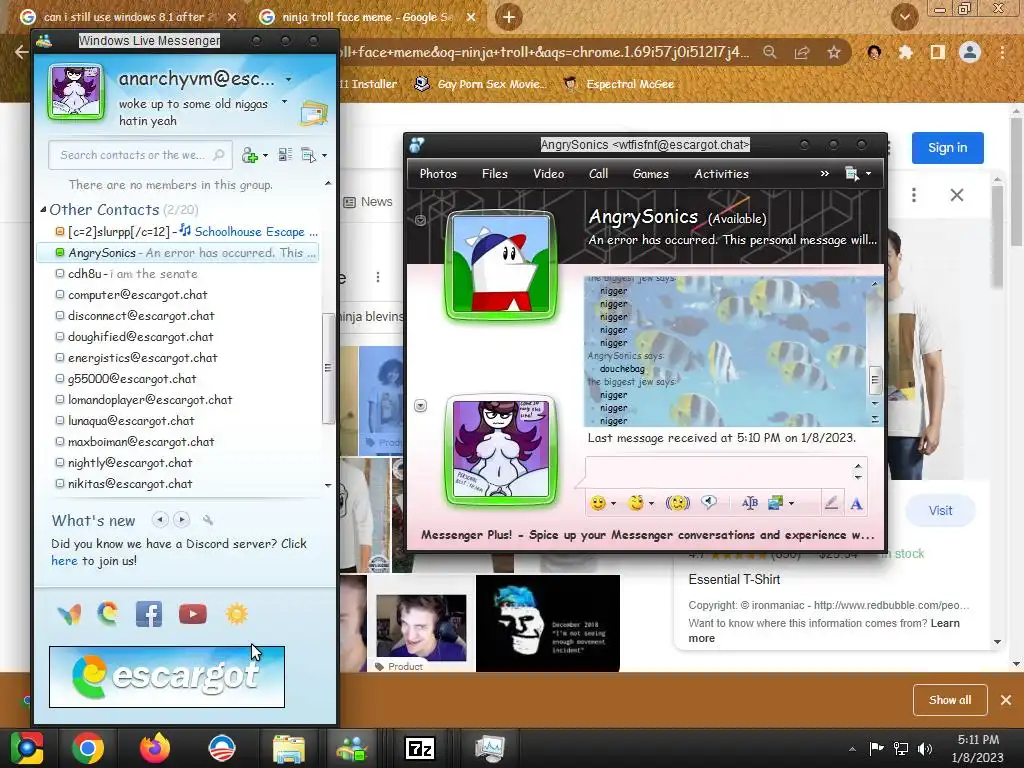The width and height of the screenshot is (1024, 768).
Task: Open the add contact dropdown arrow
Action: click(265, 155)
